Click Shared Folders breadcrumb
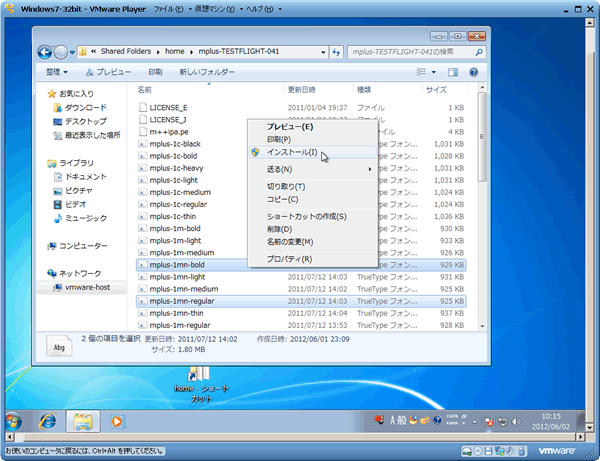600x461 pixels. pyautogui.click(x=126, y=51)
